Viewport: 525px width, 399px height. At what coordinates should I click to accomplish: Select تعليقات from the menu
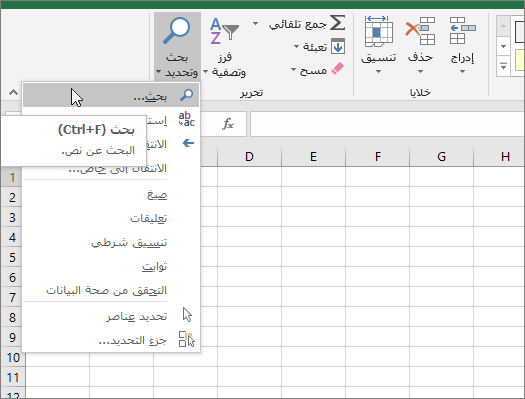(111, 218)
